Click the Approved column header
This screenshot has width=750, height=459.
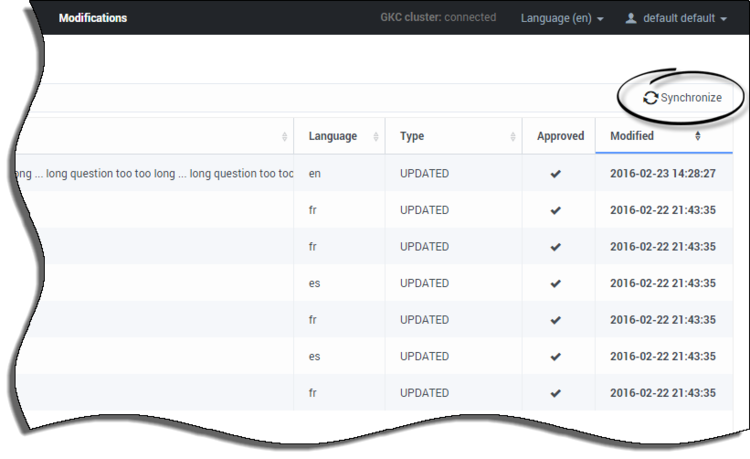click(x=560, y=136)
